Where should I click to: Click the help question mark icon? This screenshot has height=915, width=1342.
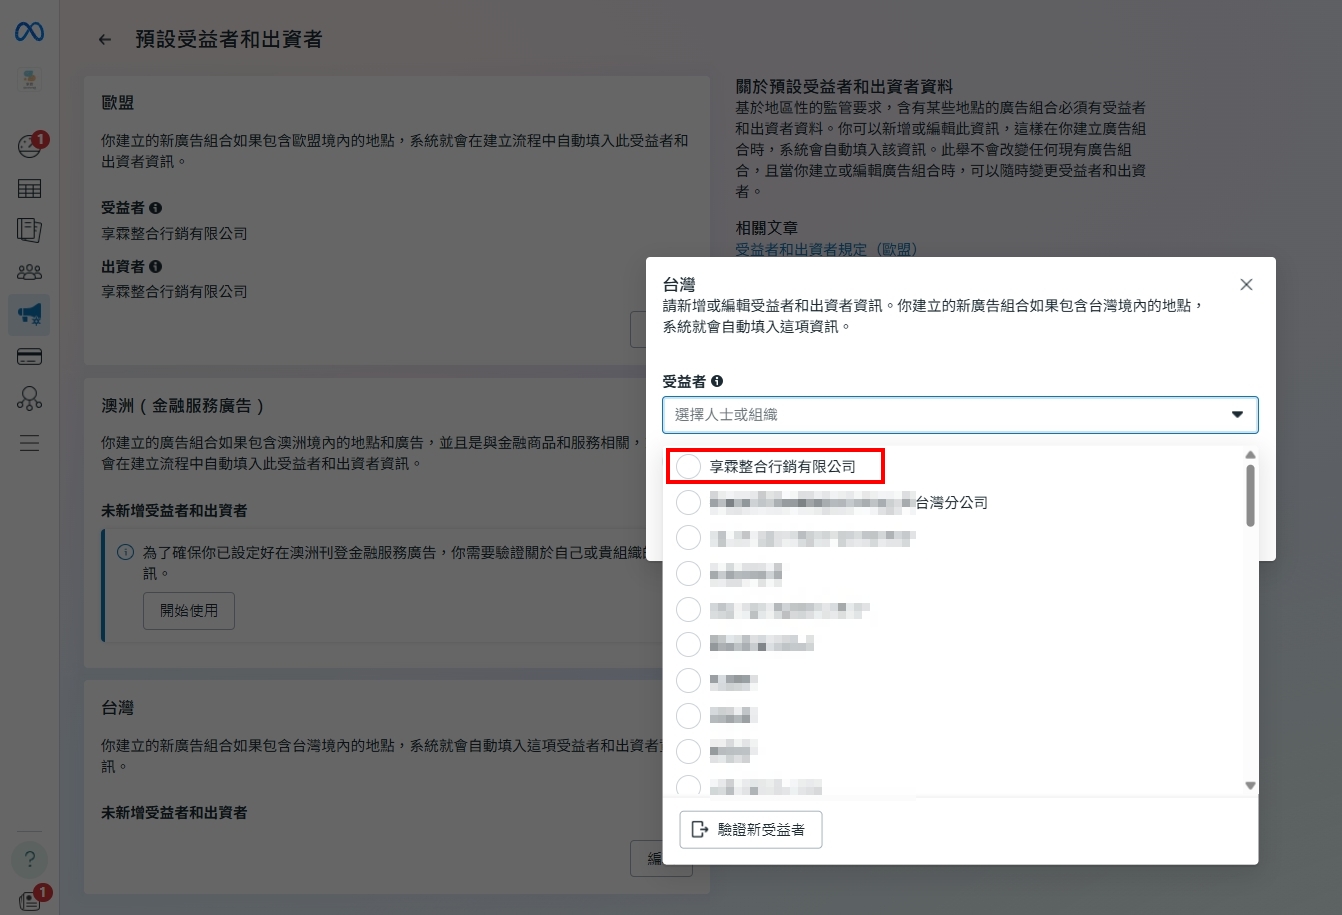[29, 858]
